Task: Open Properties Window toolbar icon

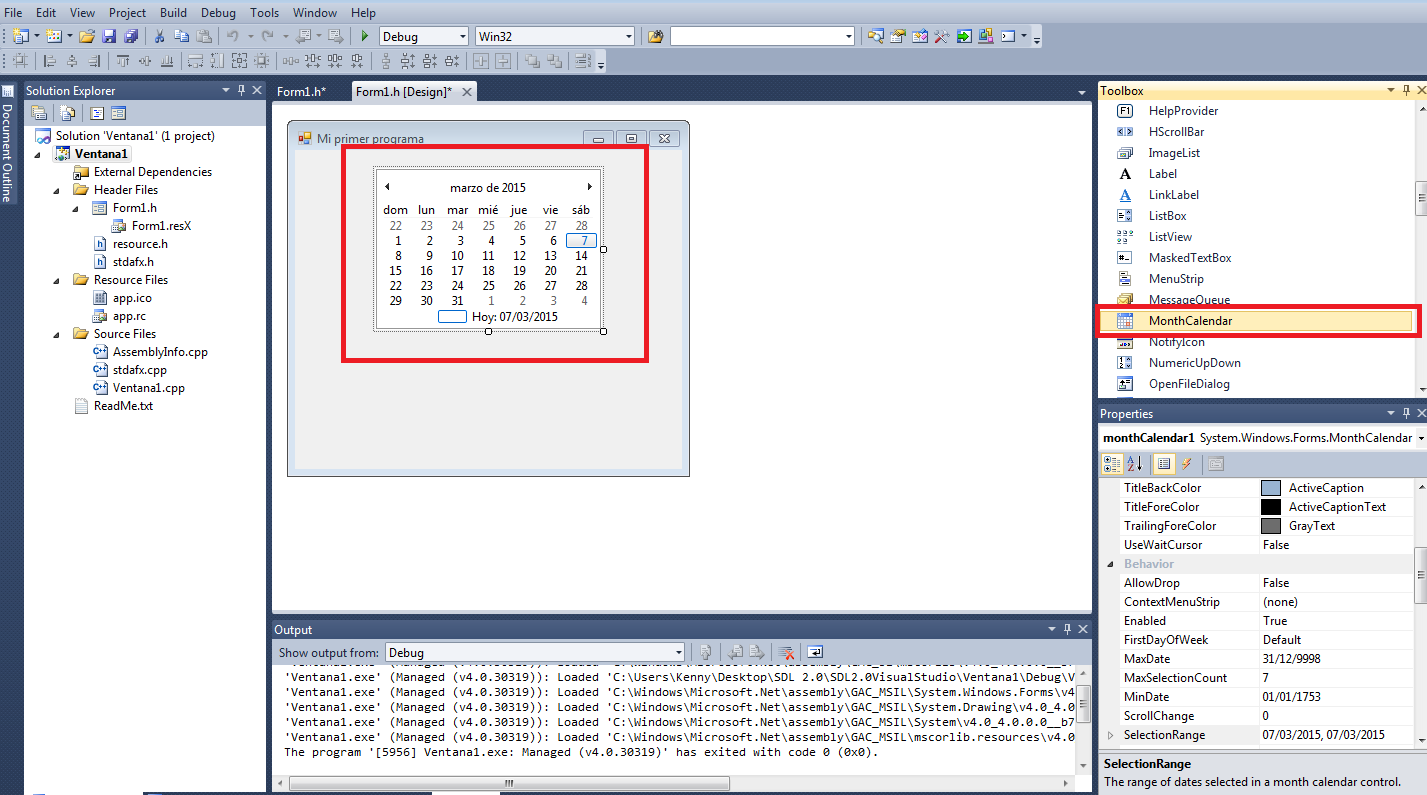Action: (897, 36)
